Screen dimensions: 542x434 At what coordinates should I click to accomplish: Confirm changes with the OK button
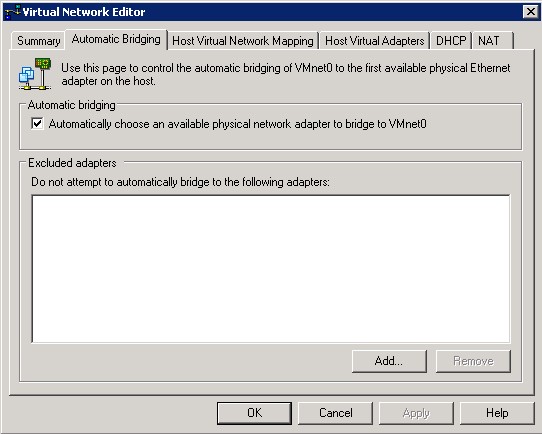[254, 413]
